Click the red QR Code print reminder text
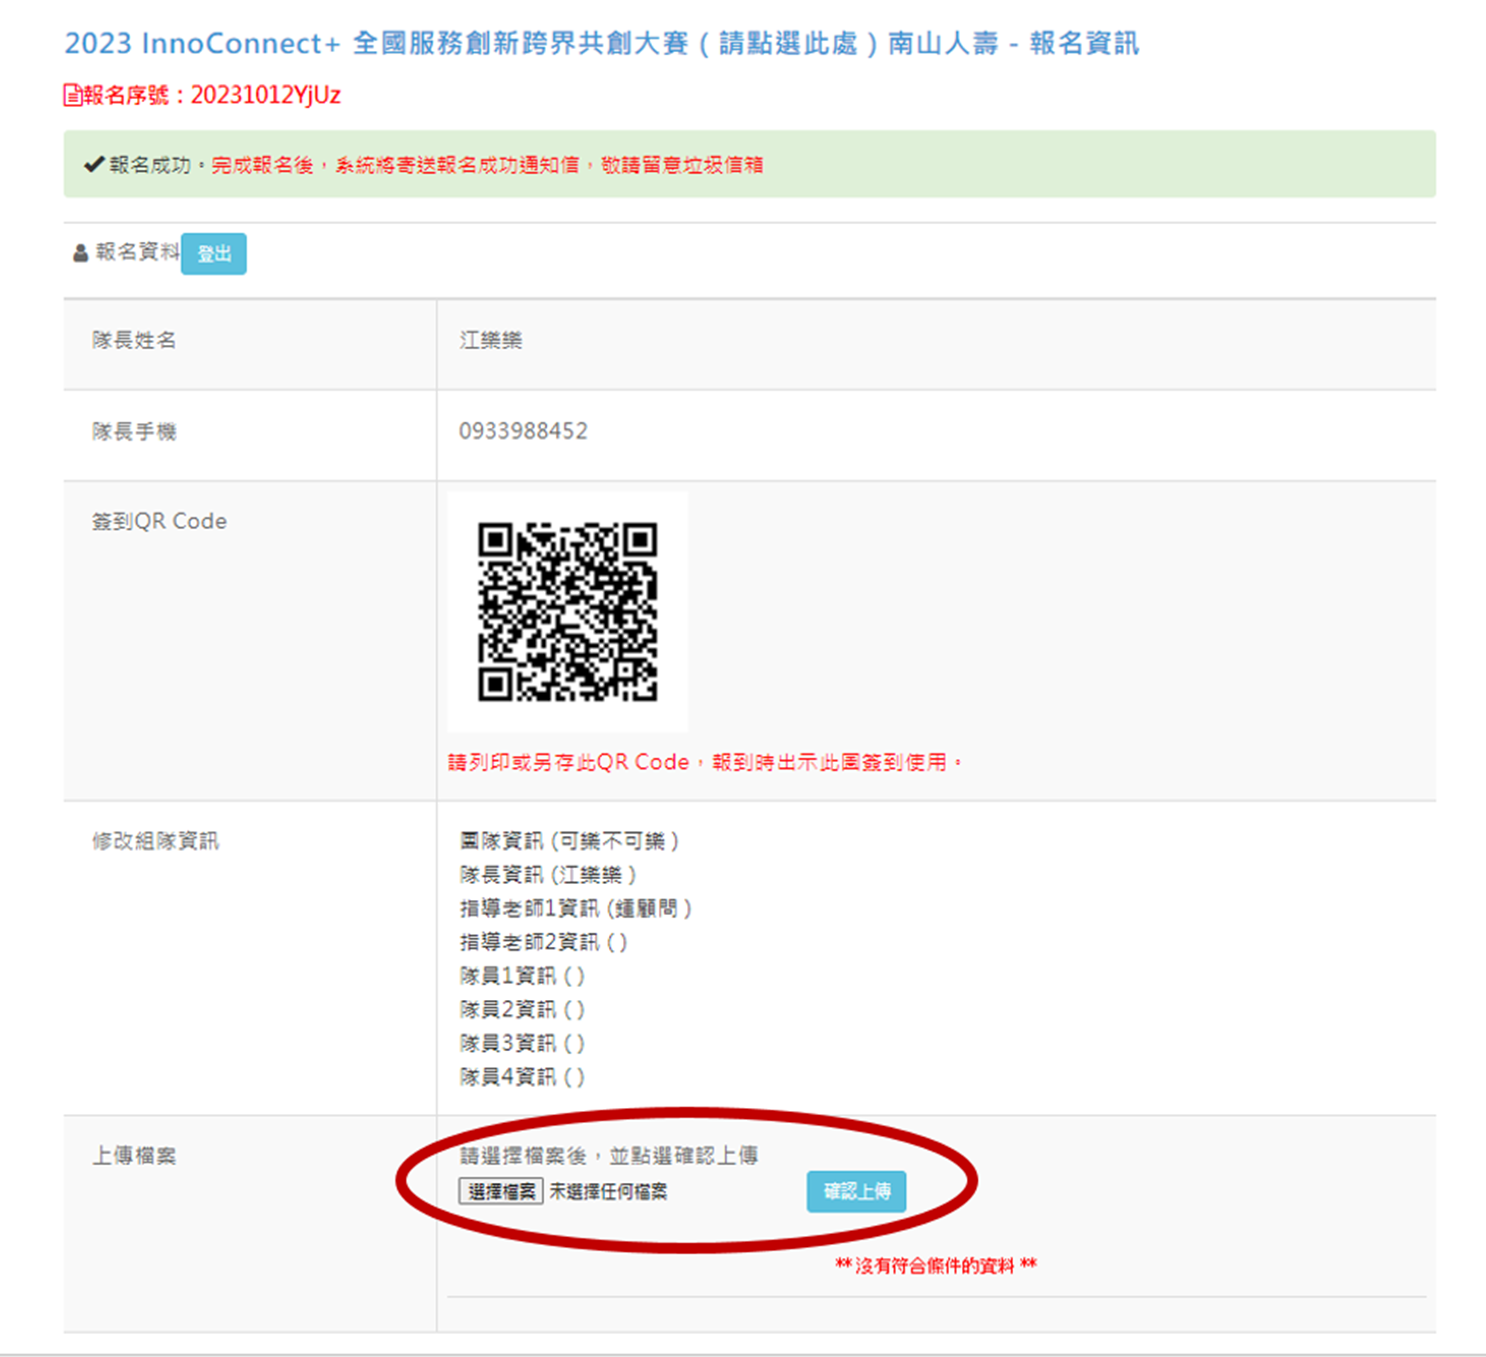 point(705,762)
